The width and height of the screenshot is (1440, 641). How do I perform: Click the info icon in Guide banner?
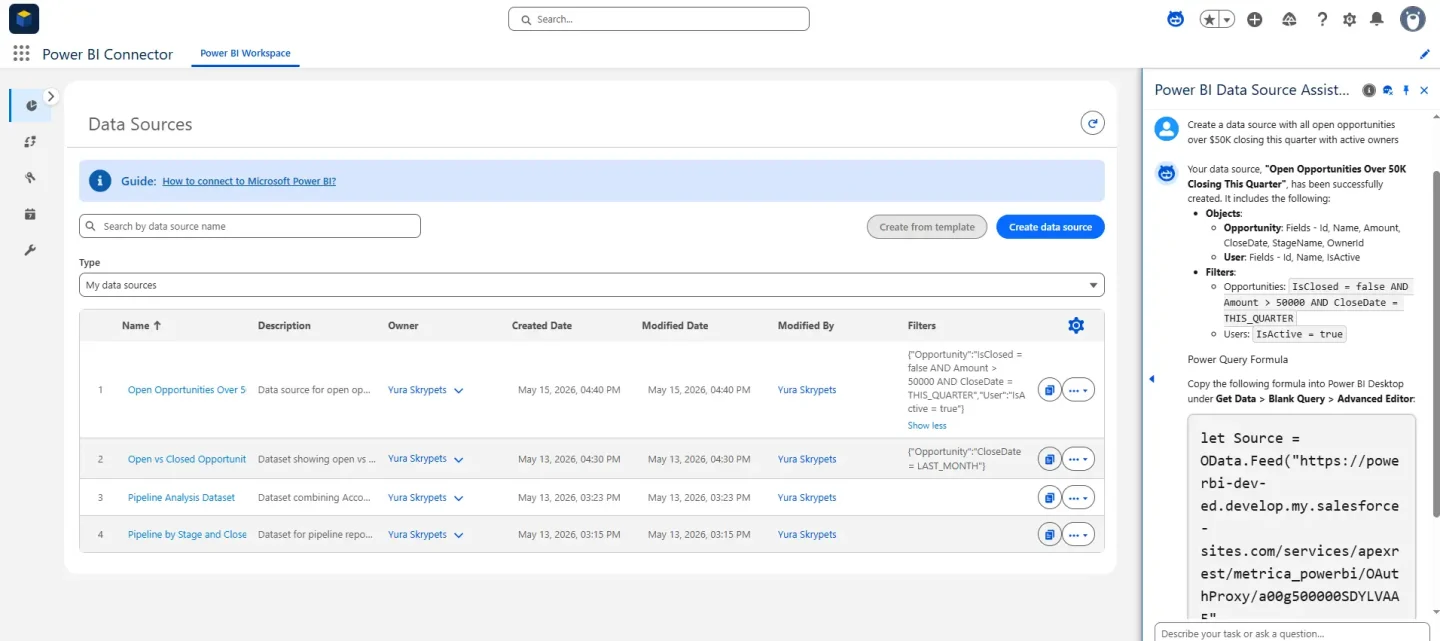click(100, 181)
